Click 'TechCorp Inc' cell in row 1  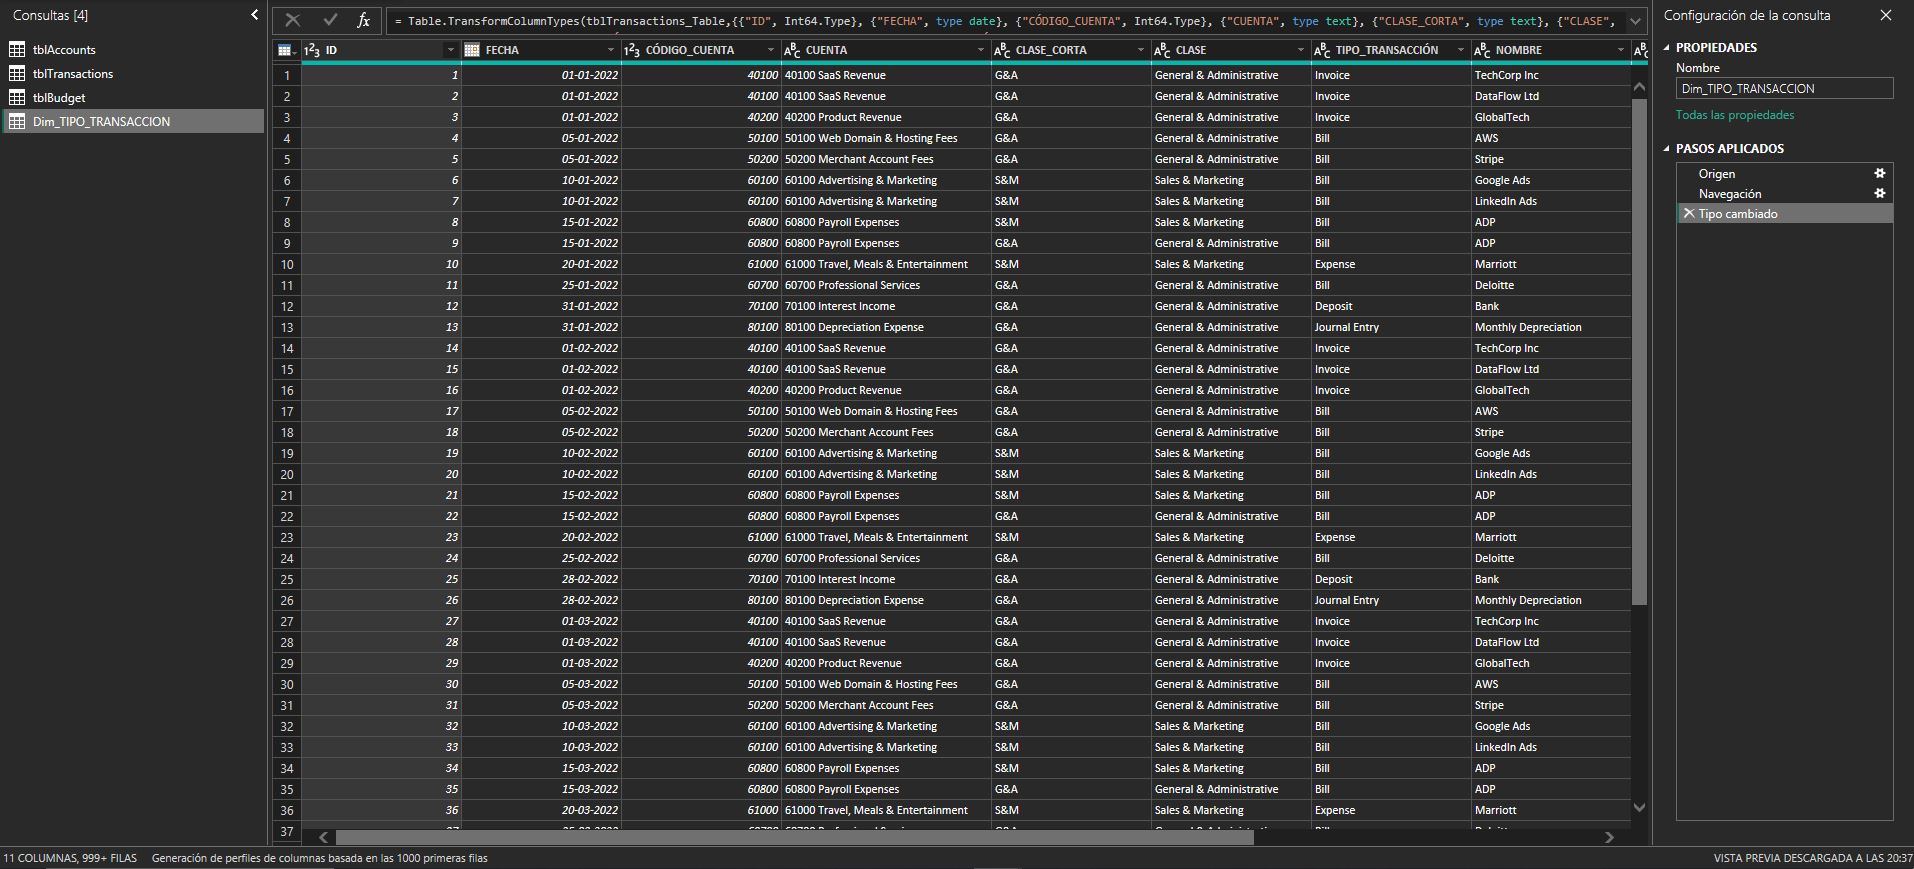1551,75
